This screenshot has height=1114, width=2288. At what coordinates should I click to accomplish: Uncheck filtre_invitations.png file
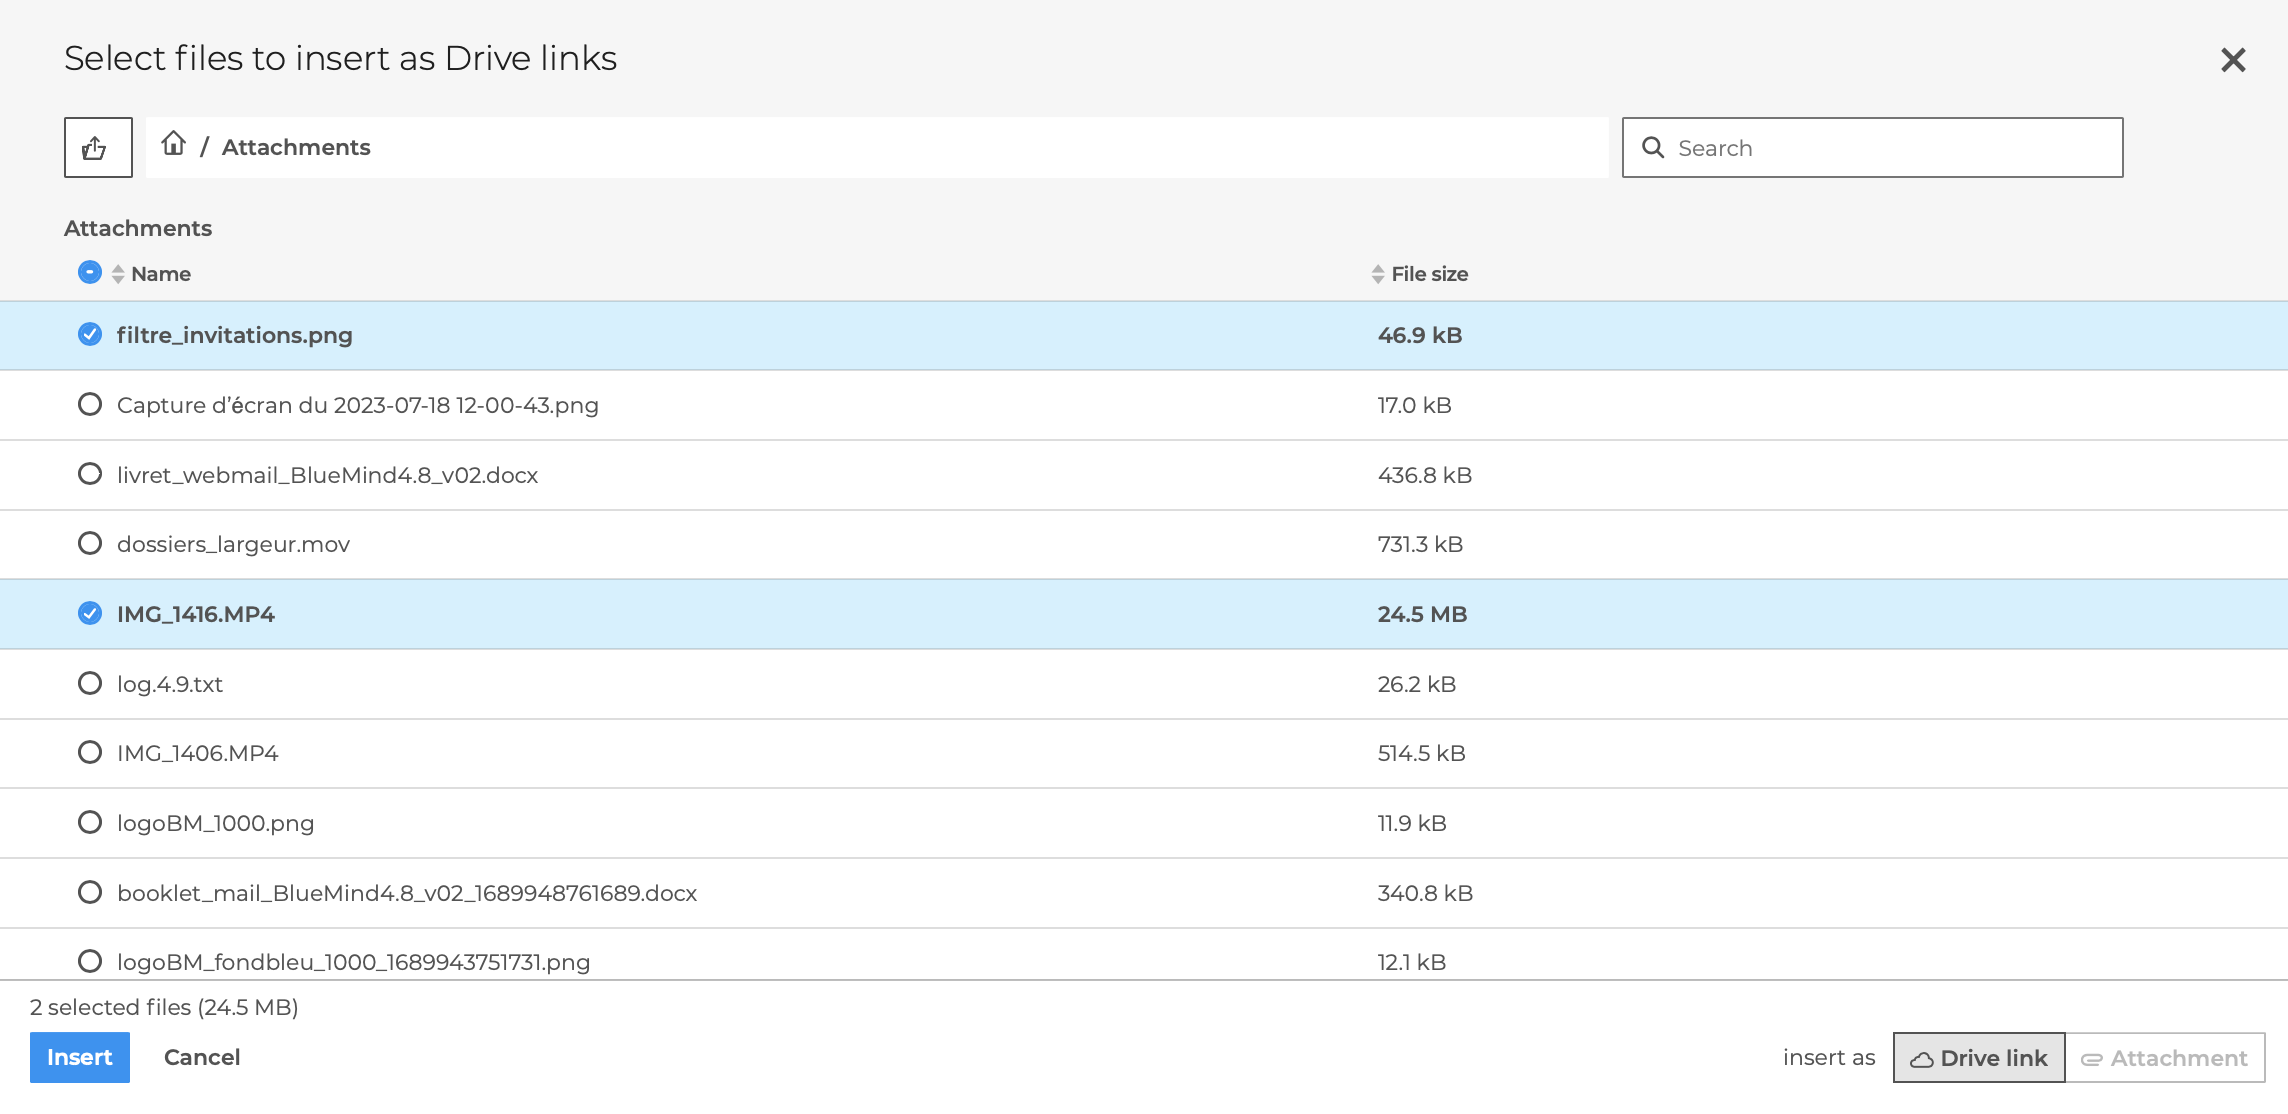90,335
